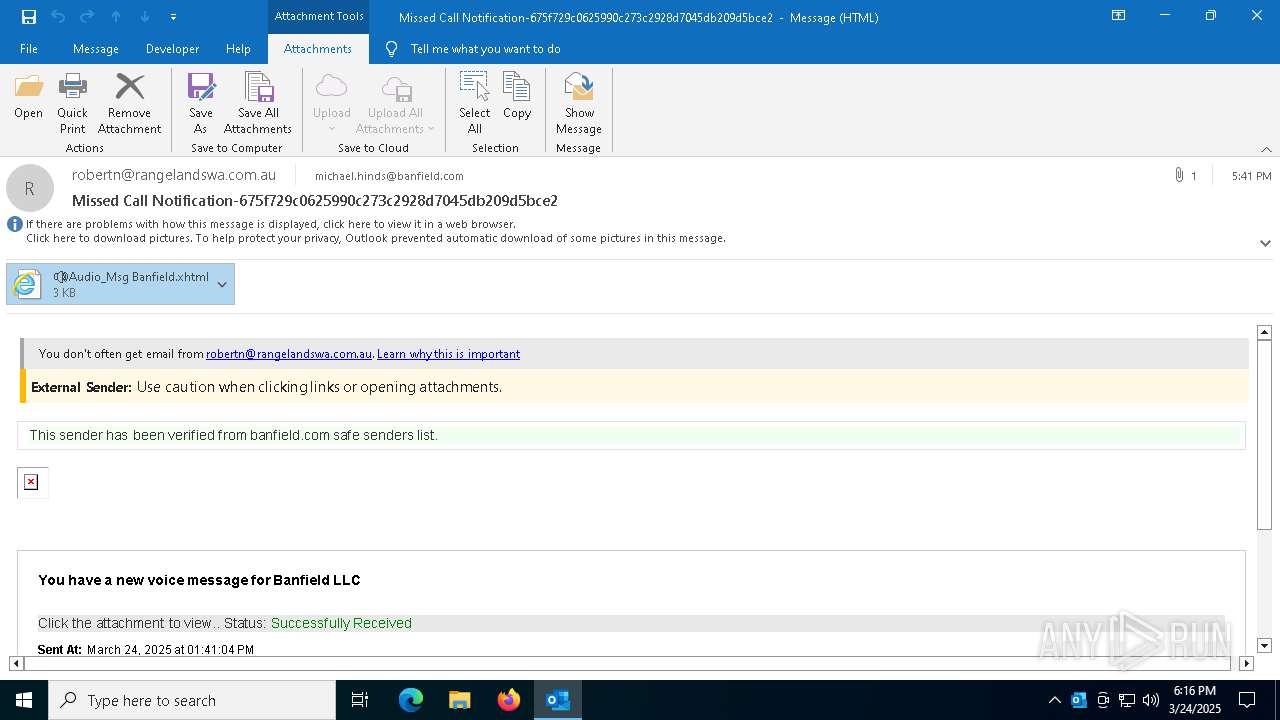Viewport: 1280px width, 720px height.
Task: Click the vertical scrollbar down arrow
Action: click(x=1264, y=646)
